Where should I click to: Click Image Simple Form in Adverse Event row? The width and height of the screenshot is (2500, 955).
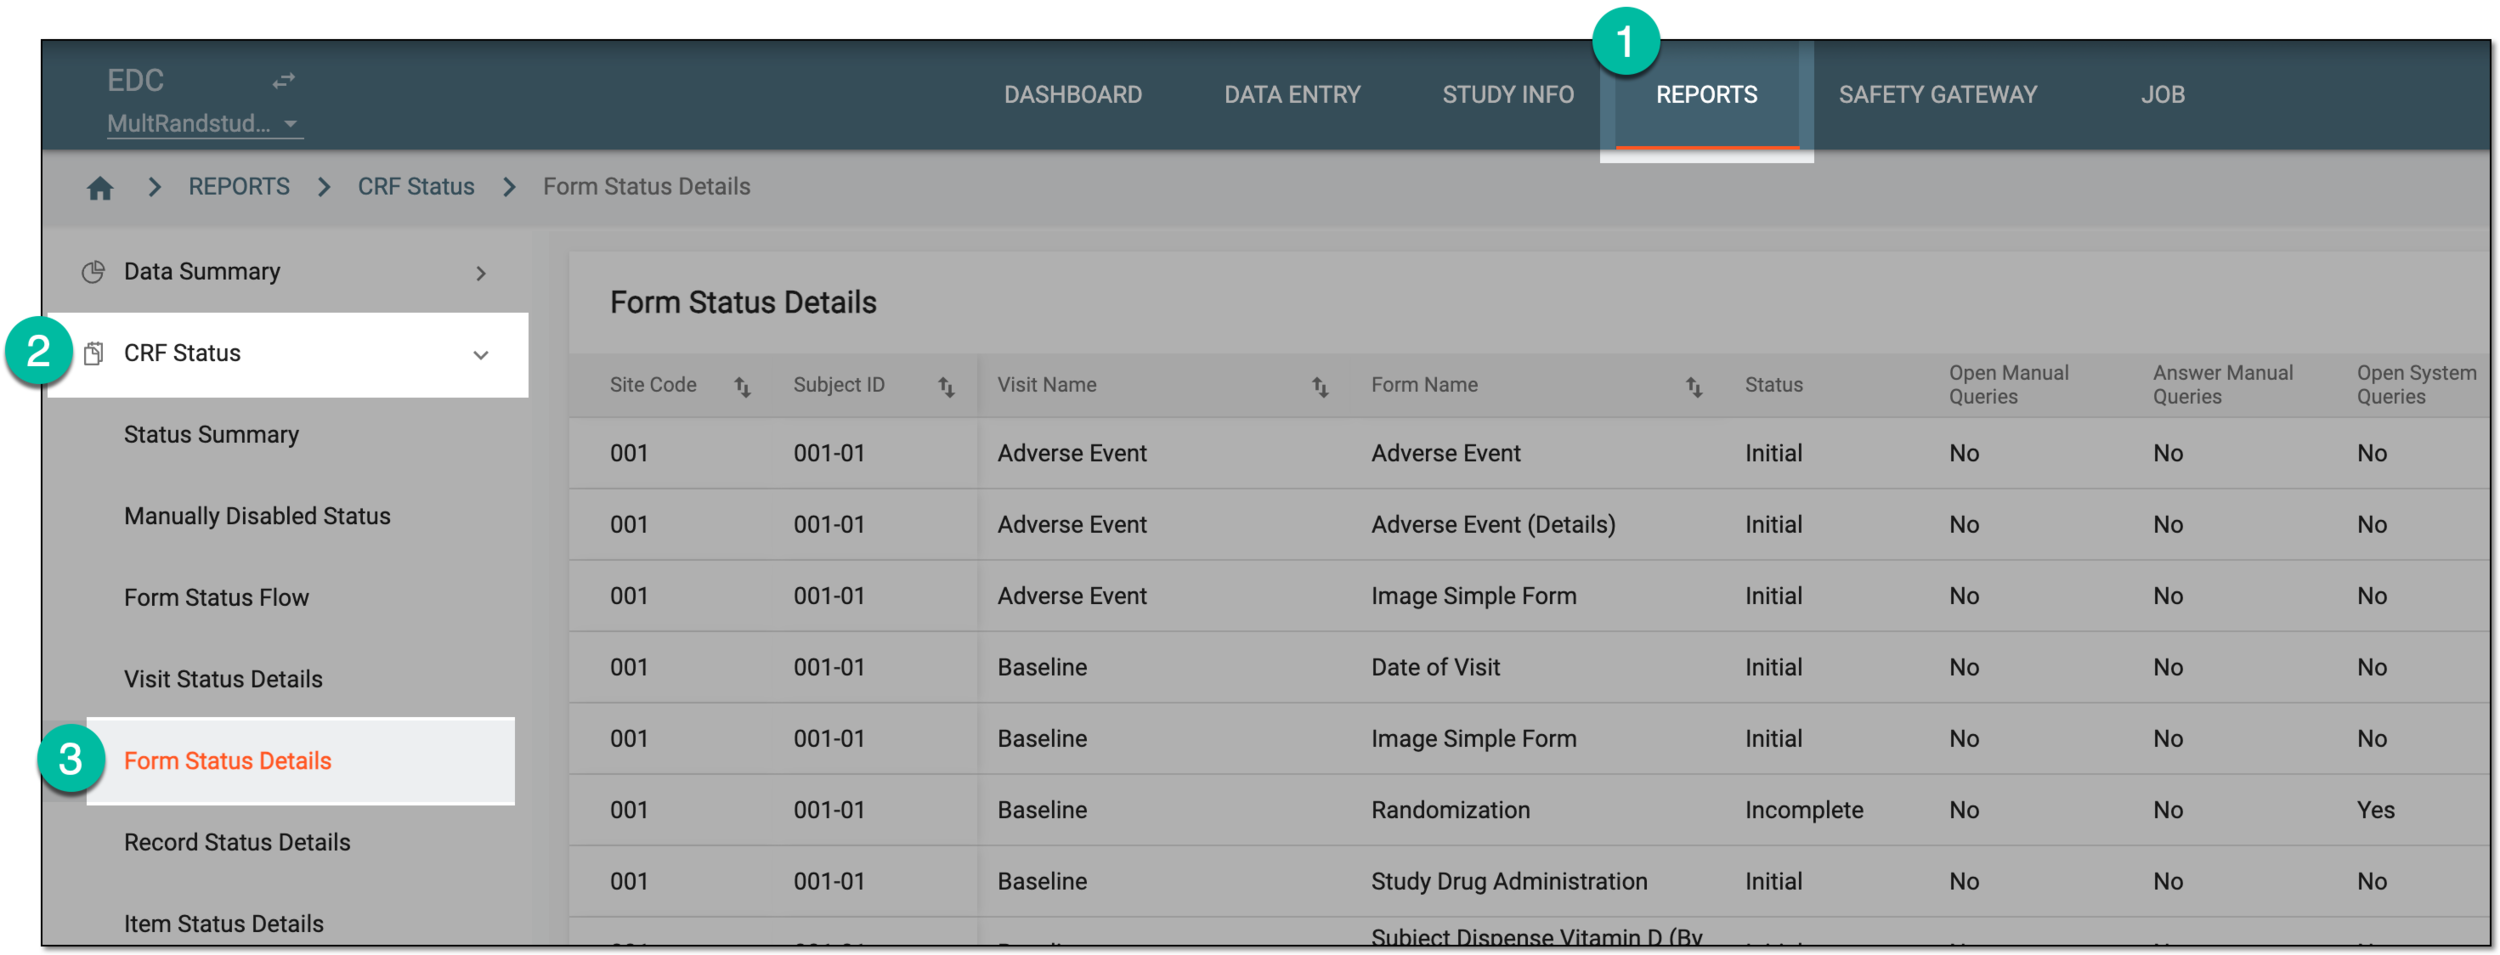coord(1473,596)
